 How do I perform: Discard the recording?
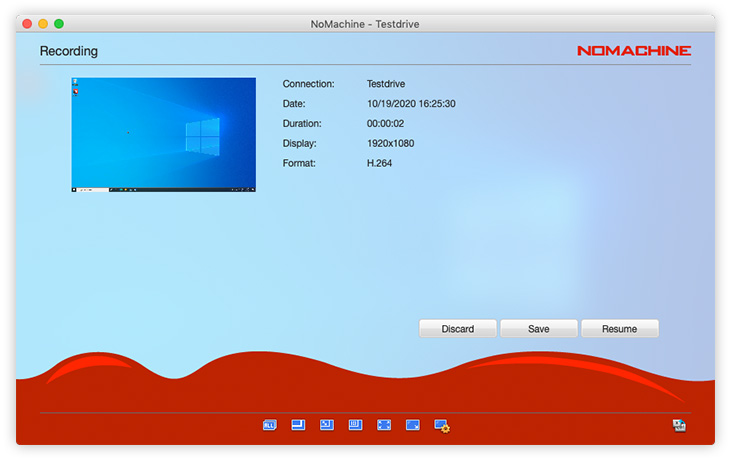point(457,329)
